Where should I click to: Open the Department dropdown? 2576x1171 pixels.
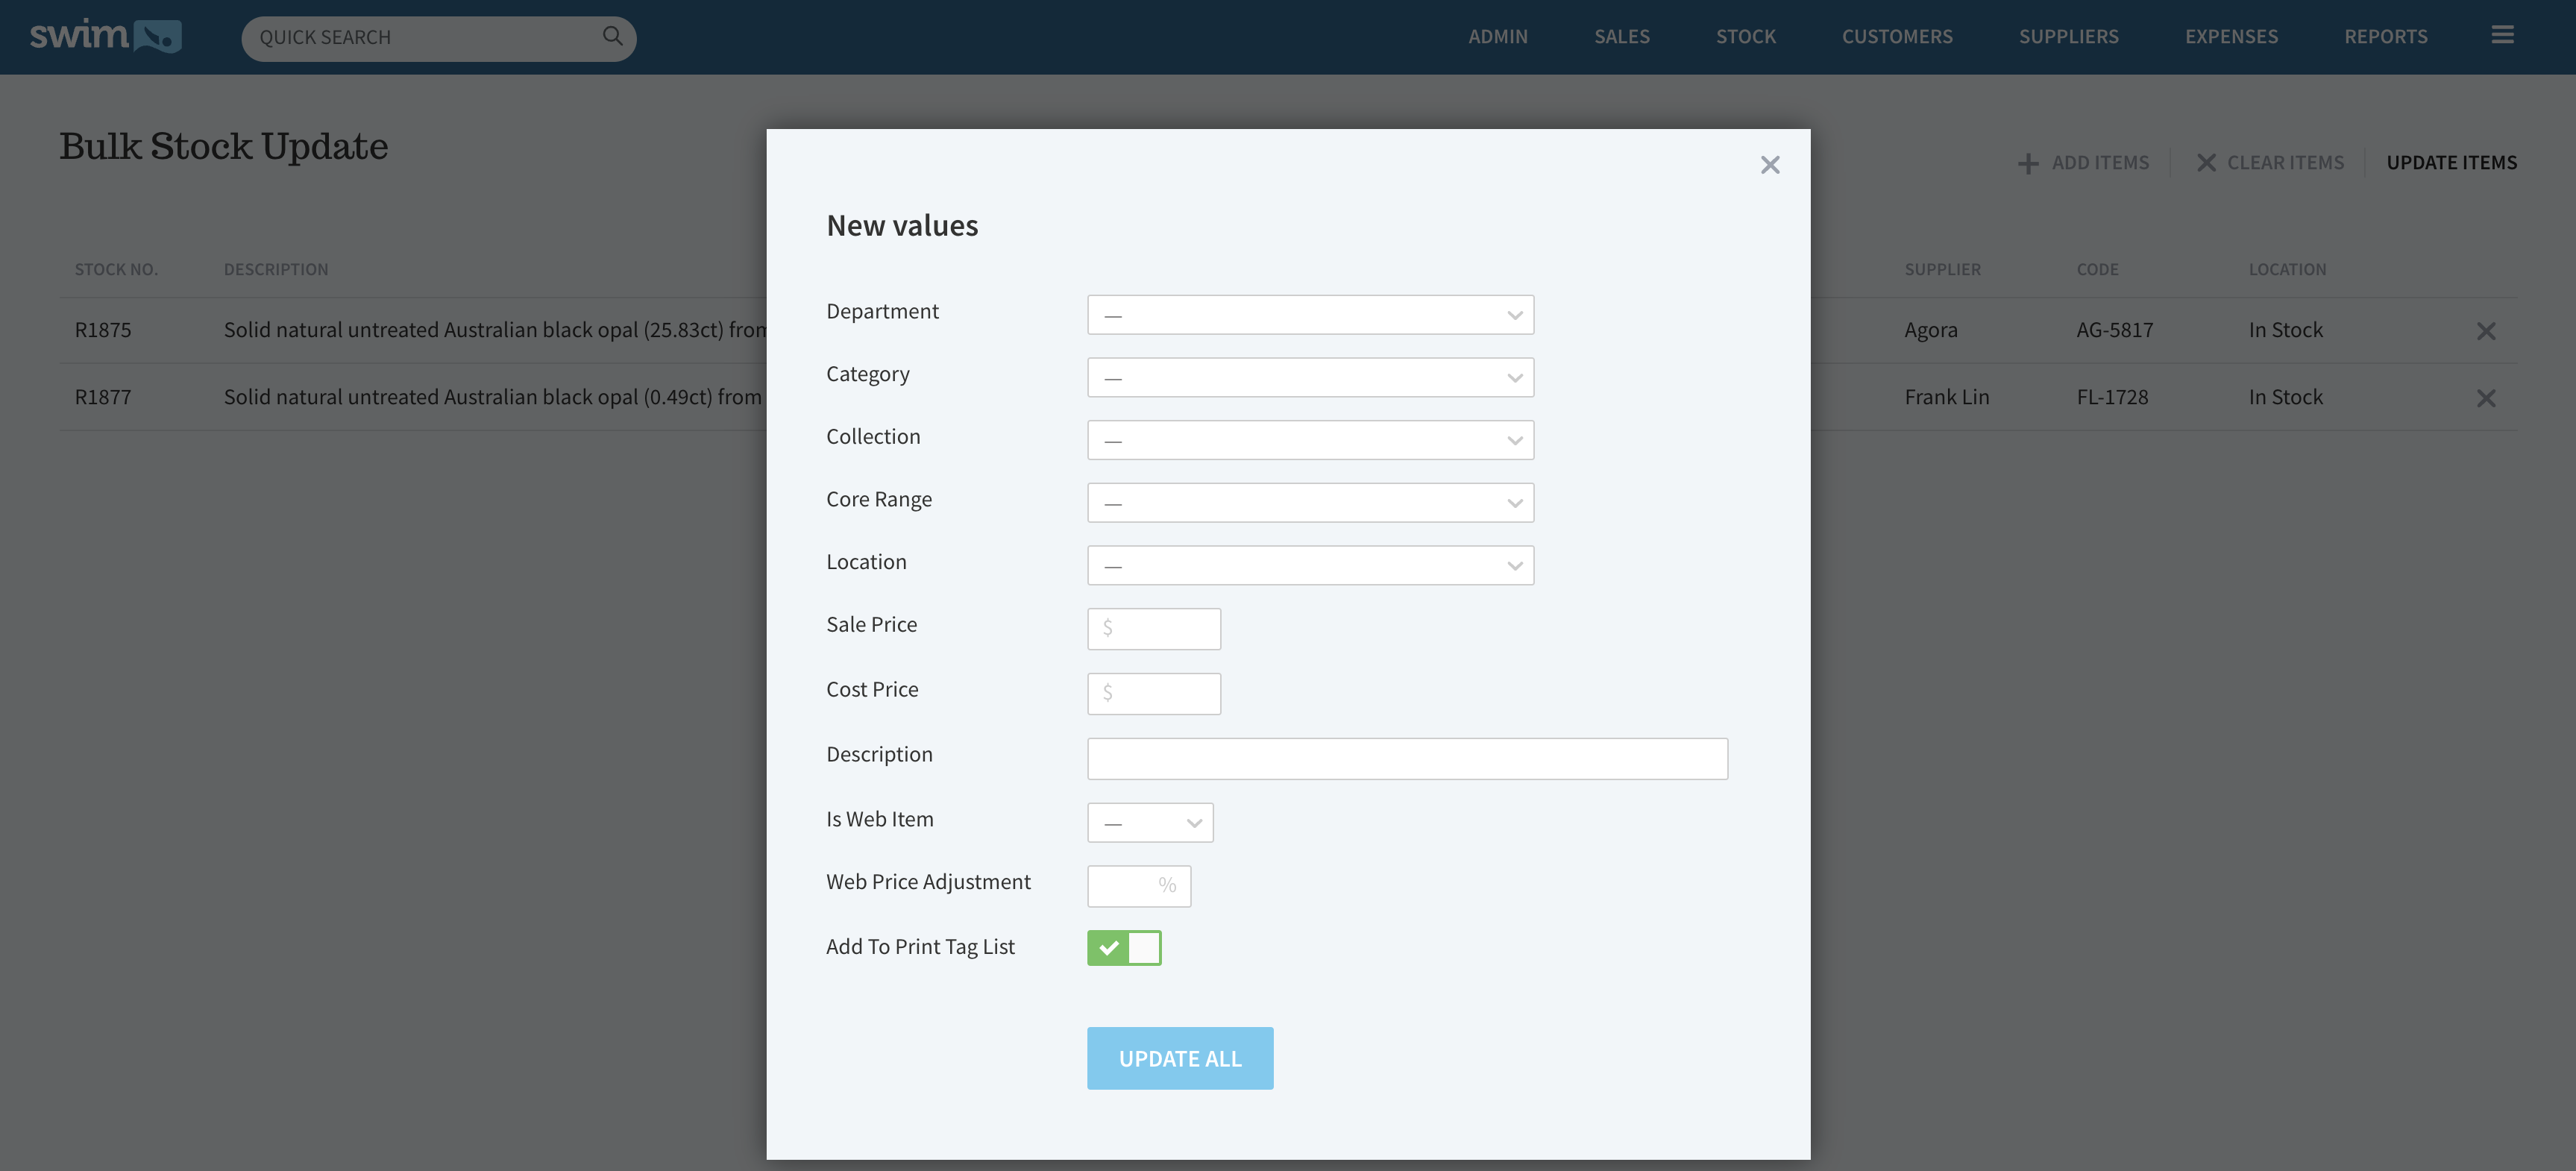[1310, 315]
